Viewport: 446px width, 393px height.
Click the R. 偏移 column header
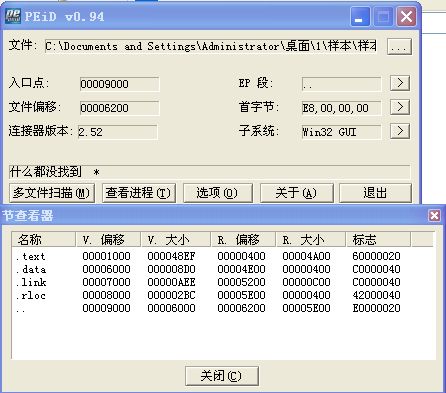[243, 239]
